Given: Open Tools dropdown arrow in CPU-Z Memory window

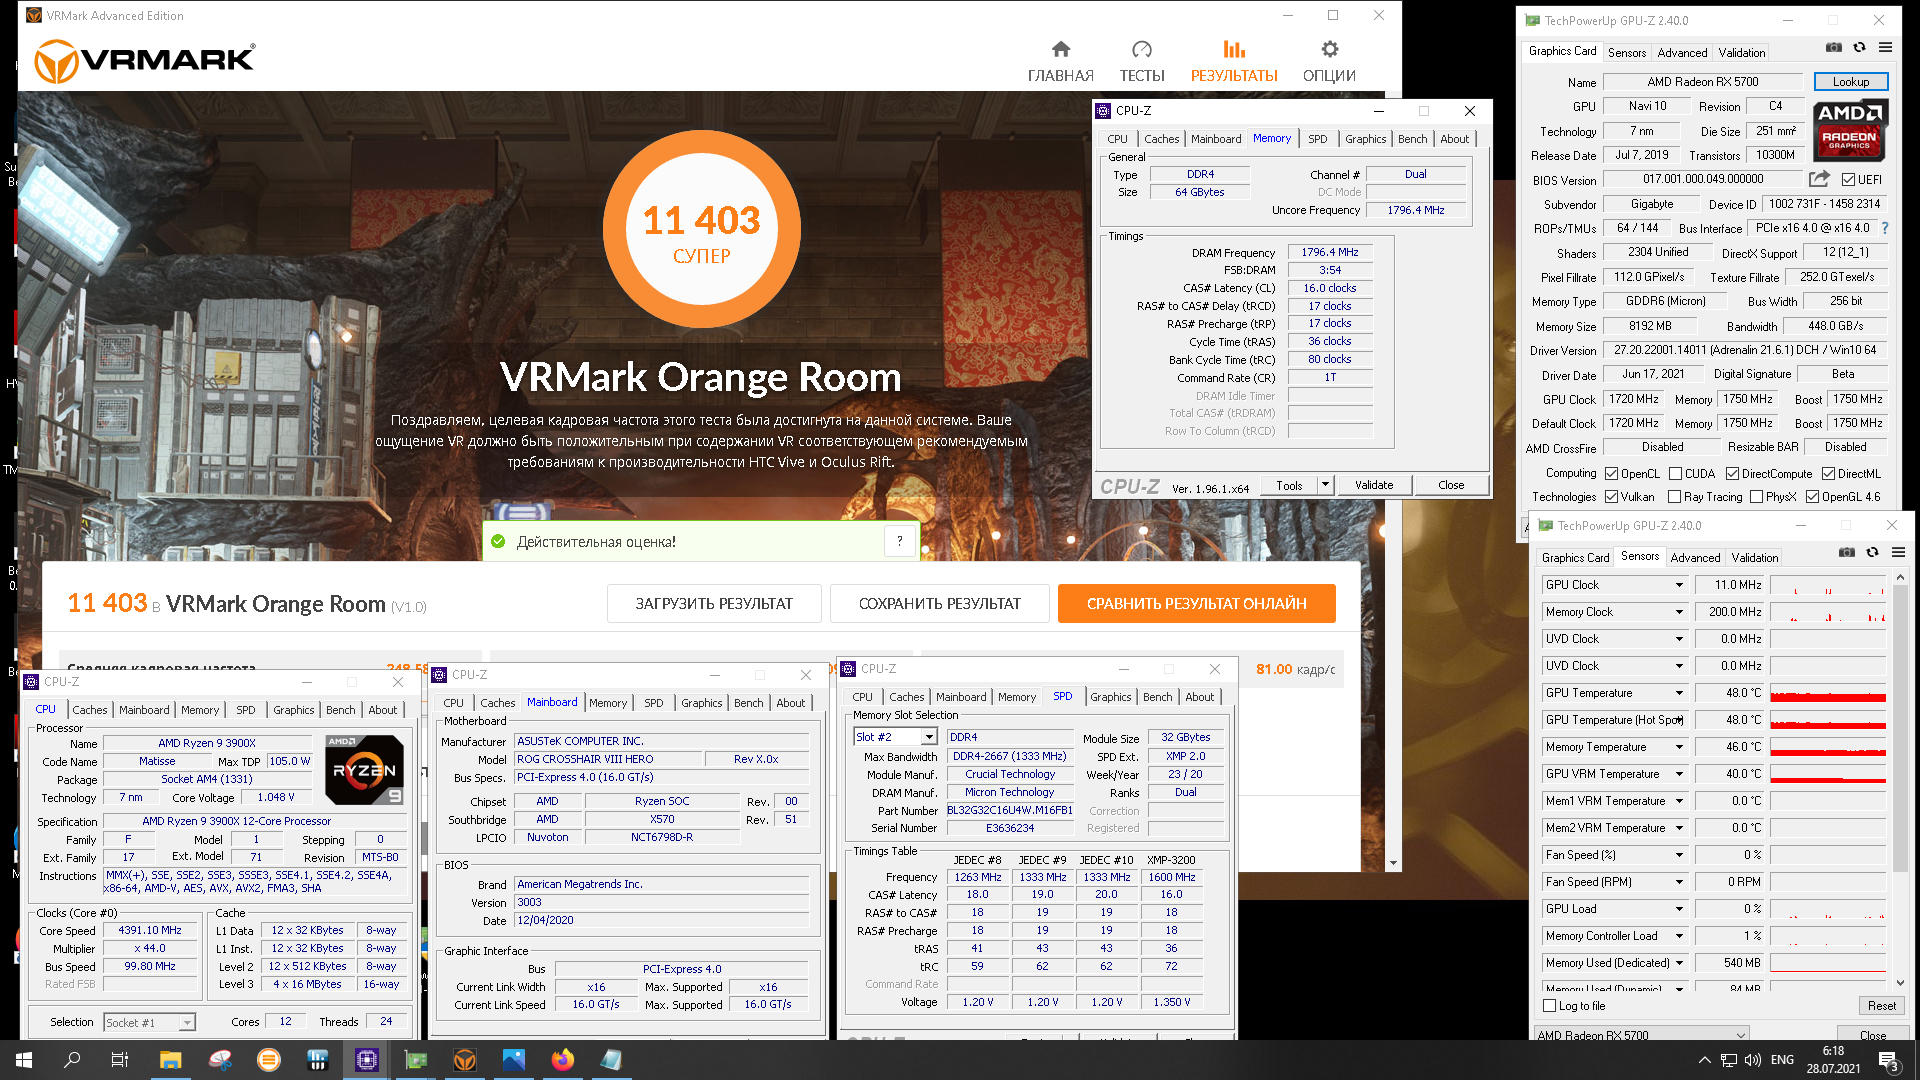Looking at the screenshot, I should point(1325,485).
